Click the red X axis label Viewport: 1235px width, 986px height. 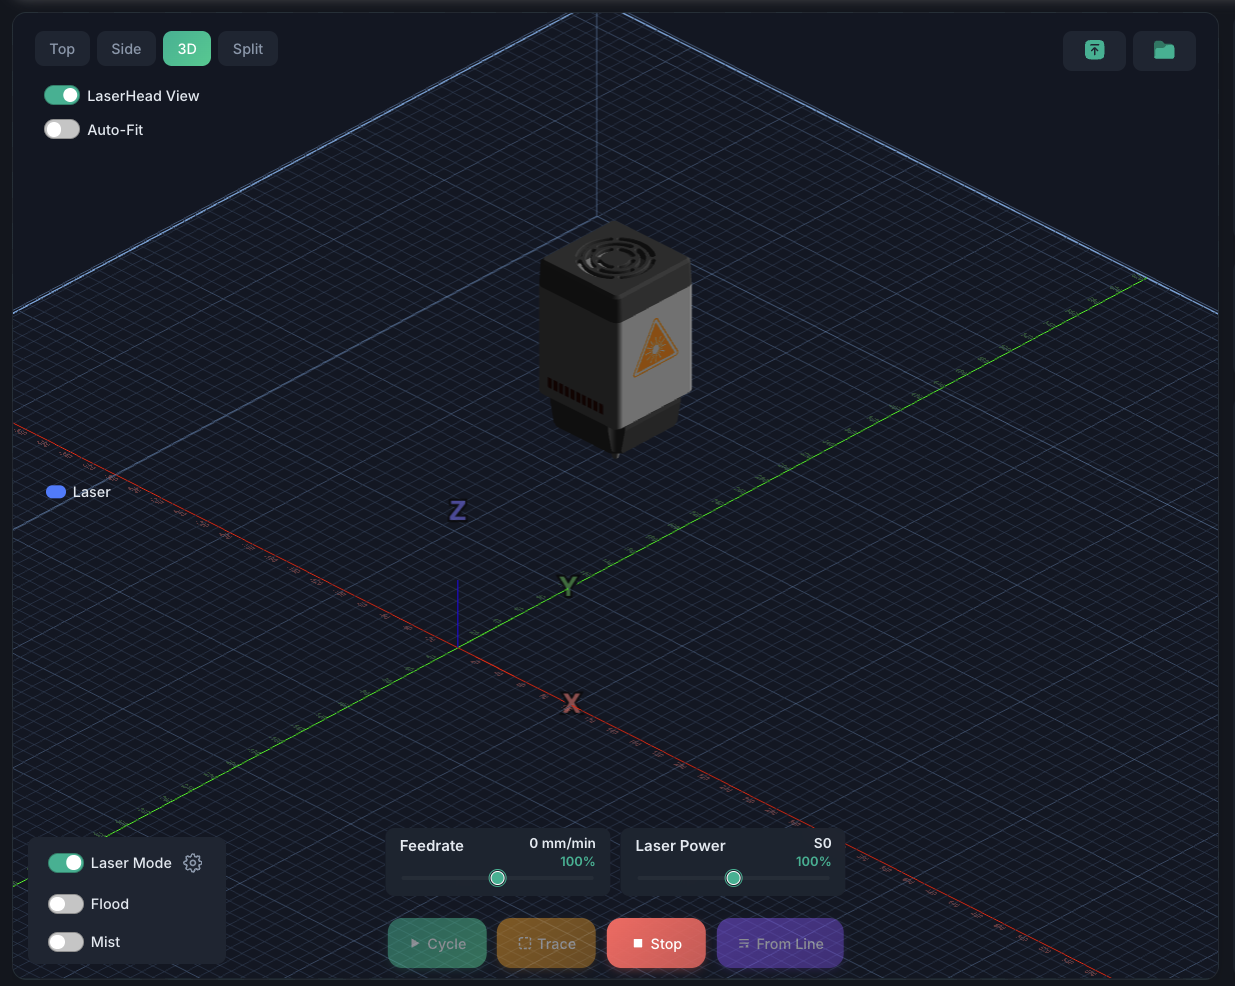(x=571, y=703)
